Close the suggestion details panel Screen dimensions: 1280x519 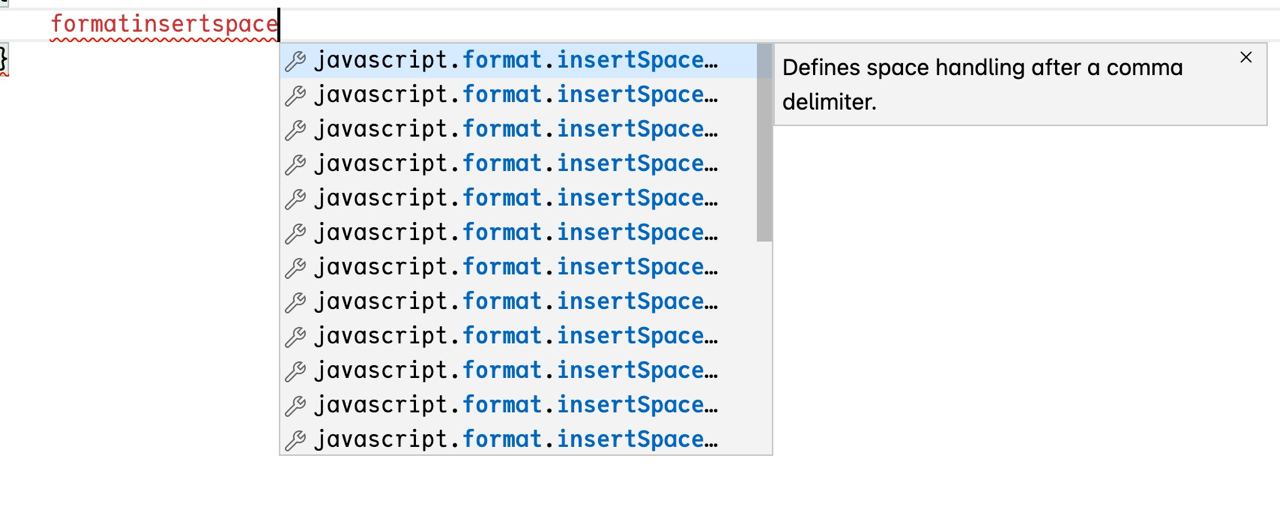click(1246, 58)
